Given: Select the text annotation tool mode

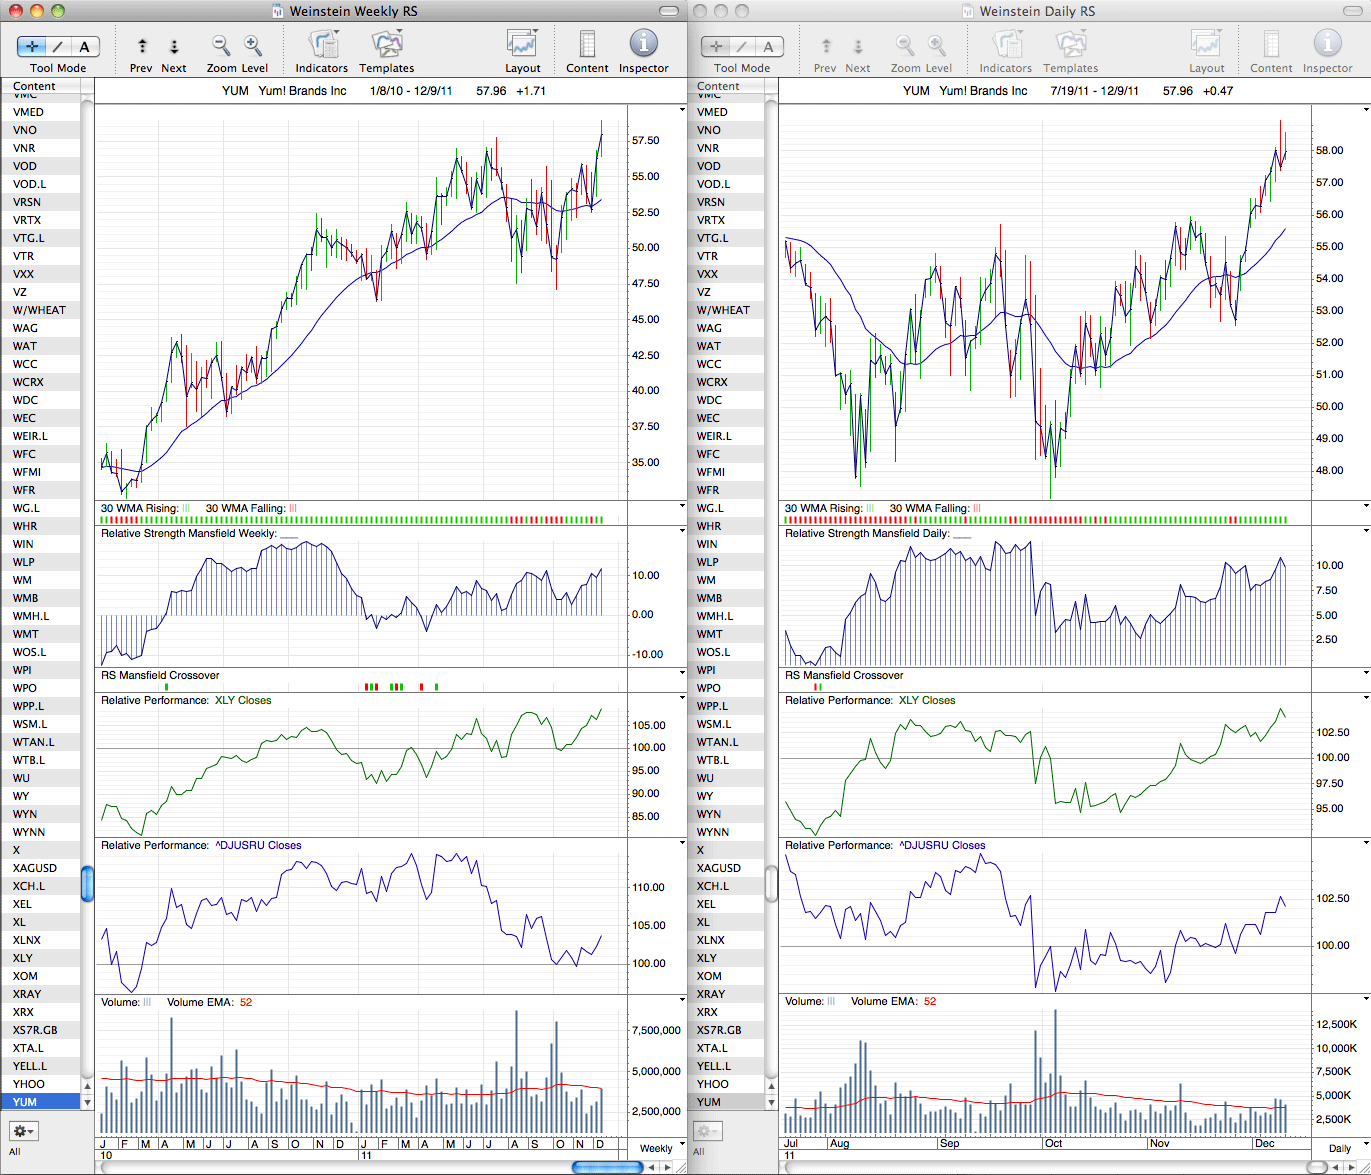Looking at the screenshot, I should (x=85, y=46).
